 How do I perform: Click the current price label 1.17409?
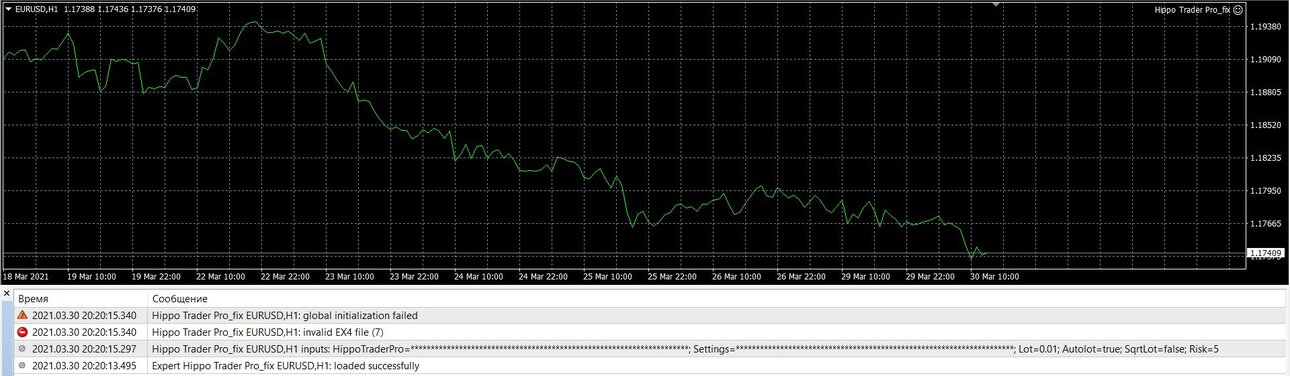(1268, 254)
